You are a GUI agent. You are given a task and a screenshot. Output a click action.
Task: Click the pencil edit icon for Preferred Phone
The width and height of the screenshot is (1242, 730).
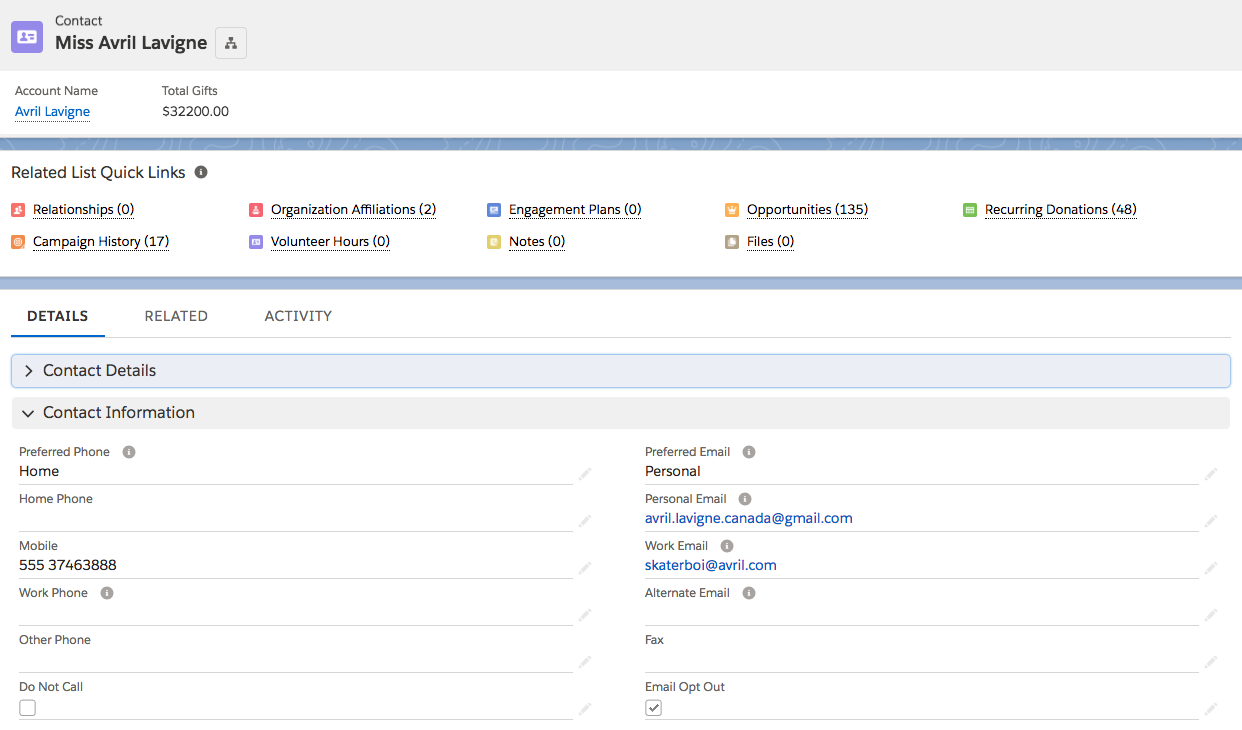pos(585,473)
